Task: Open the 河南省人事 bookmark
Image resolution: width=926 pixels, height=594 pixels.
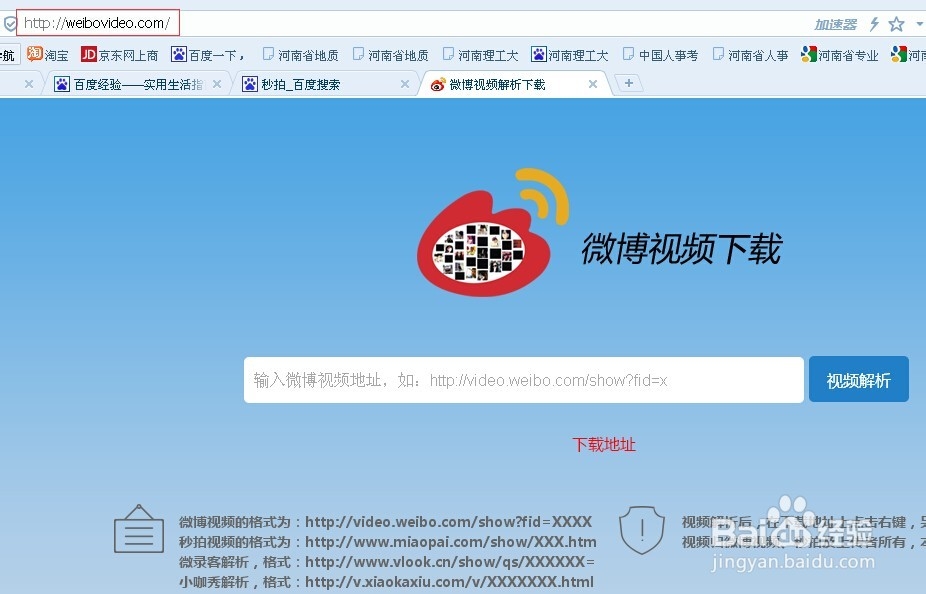Action: click(750, 55)
